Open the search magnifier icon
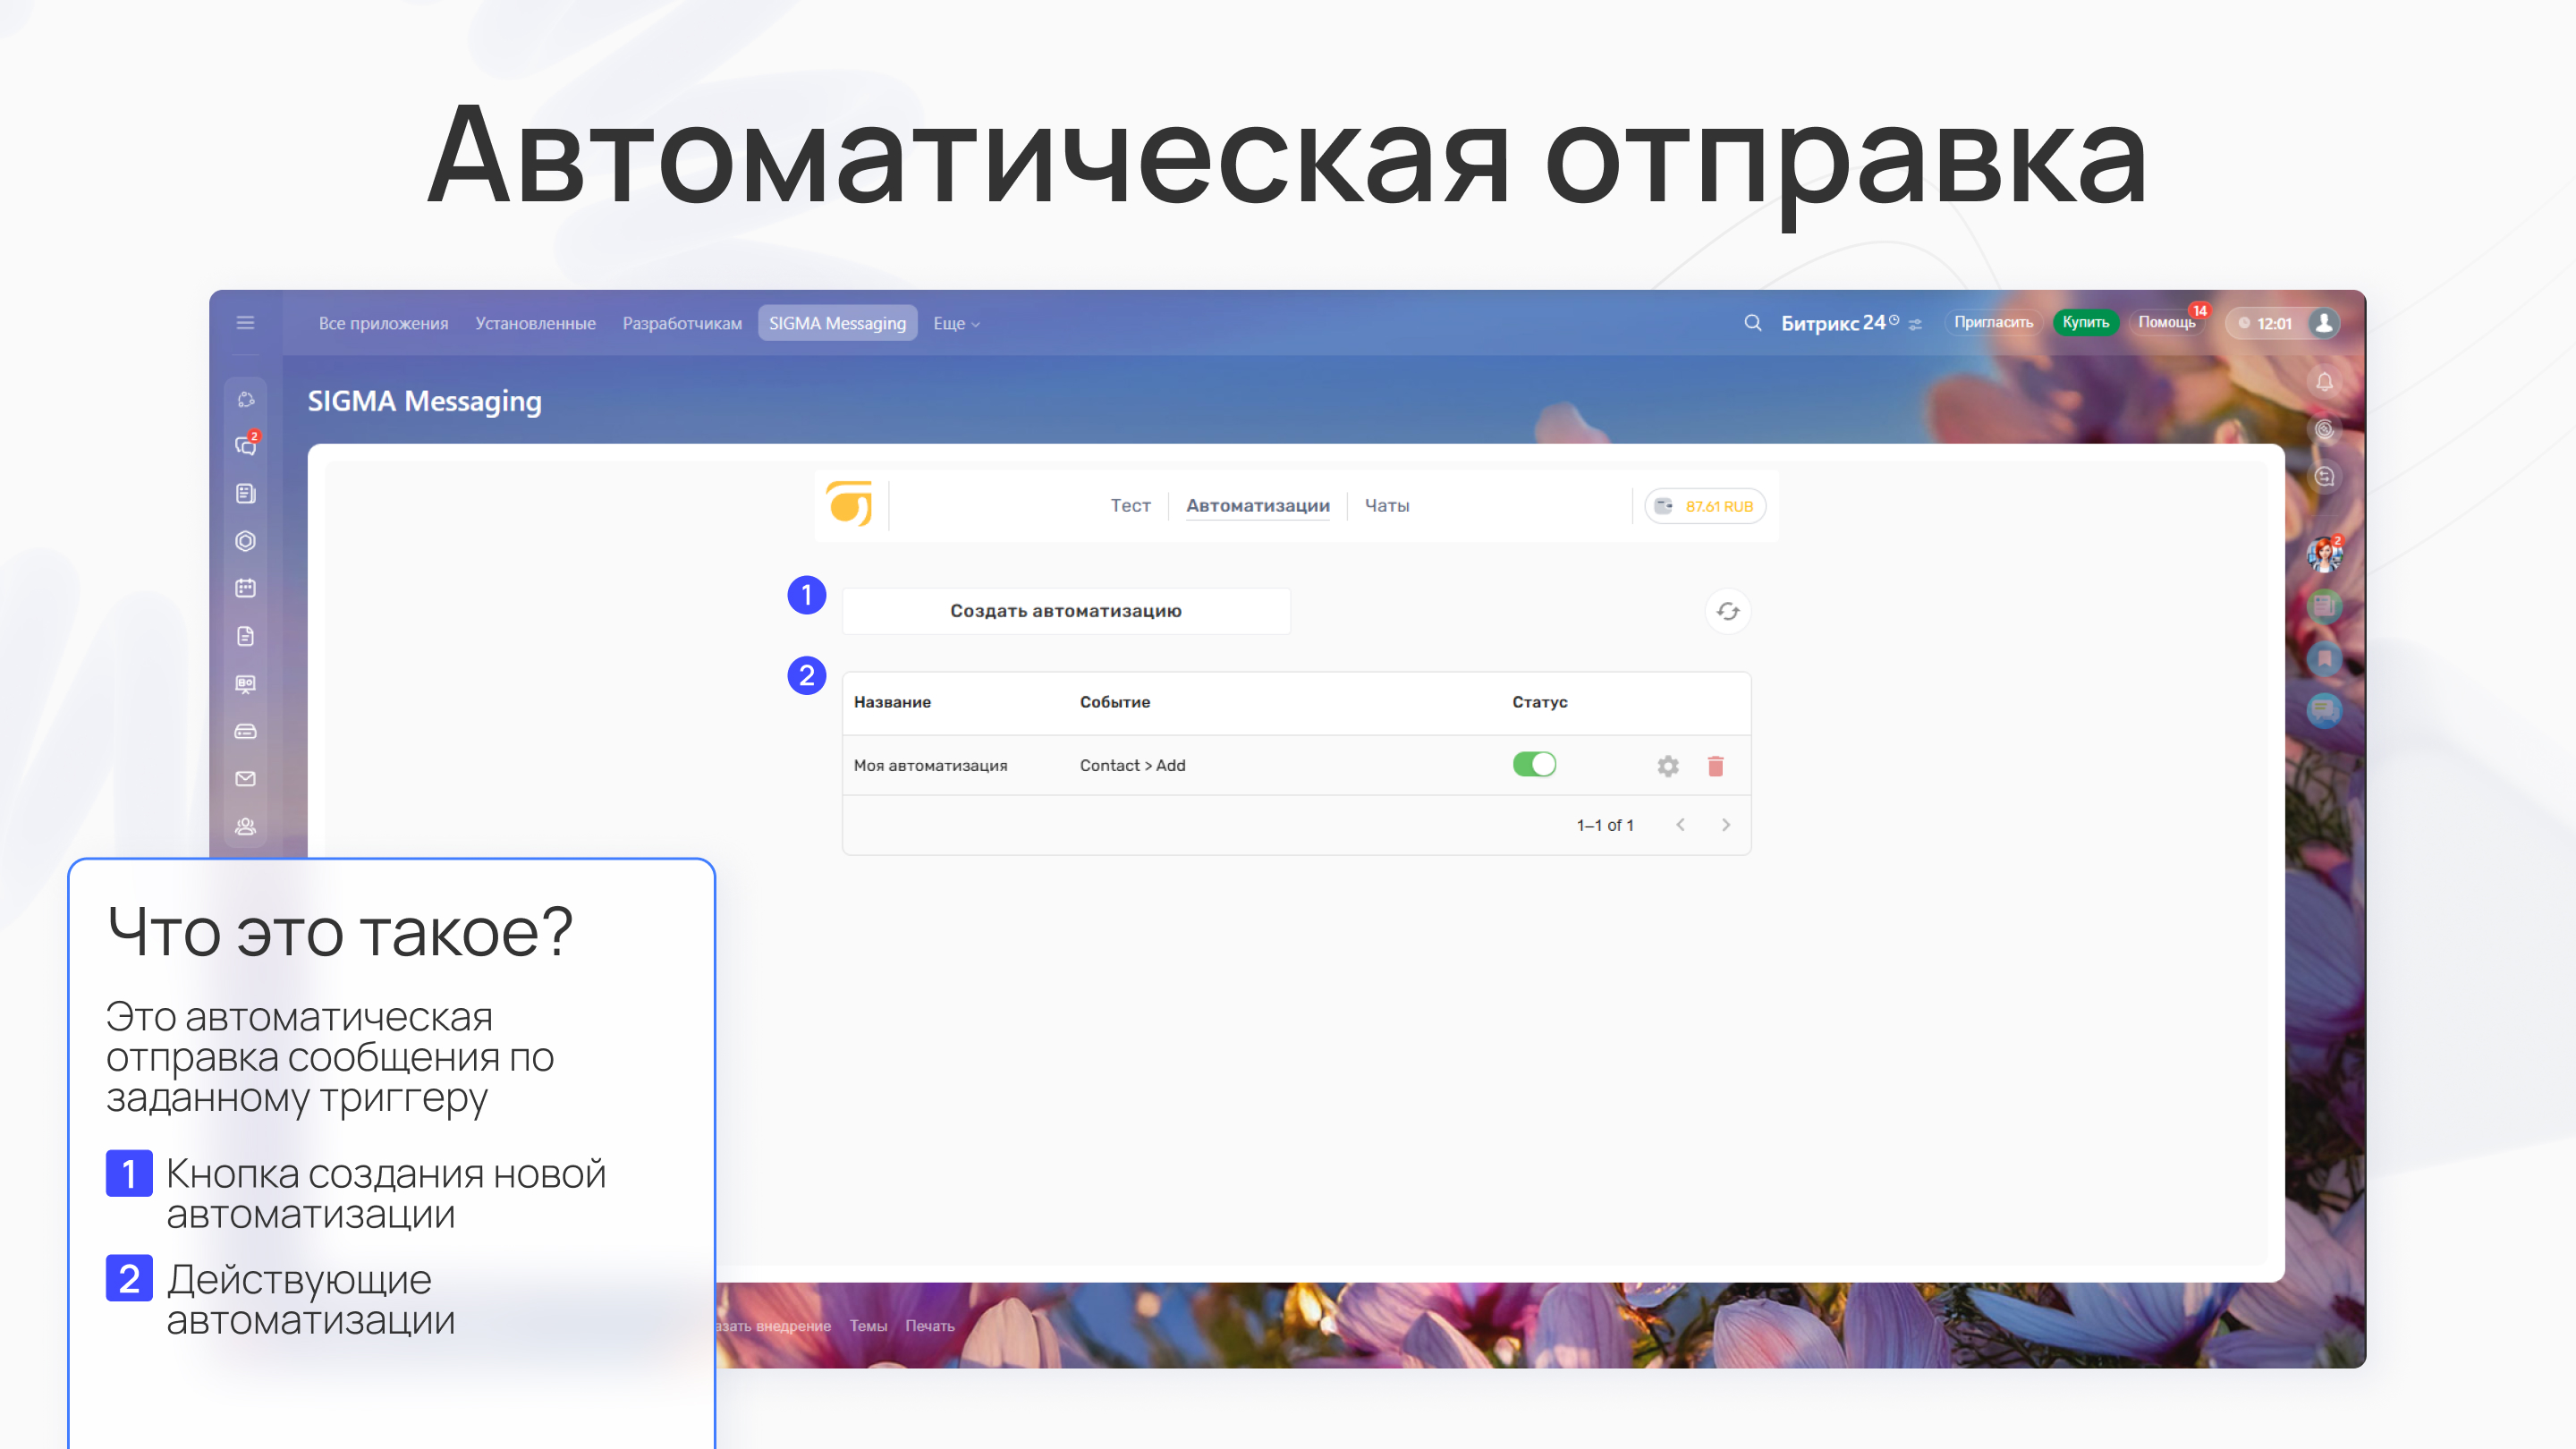Viewport: 2576px width, 1449px height. tap(1752, 323)
